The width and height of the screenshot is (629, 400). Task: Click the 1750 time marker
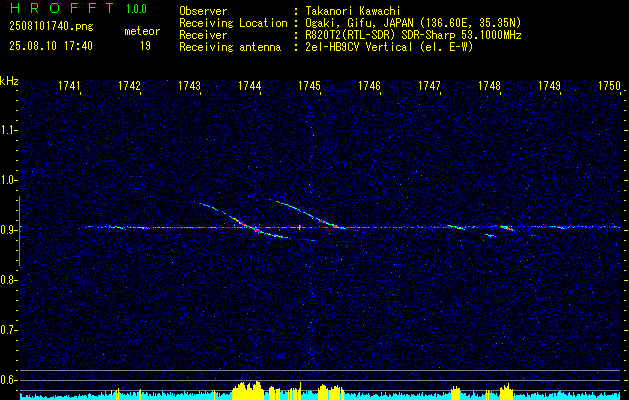coord(609,86)
